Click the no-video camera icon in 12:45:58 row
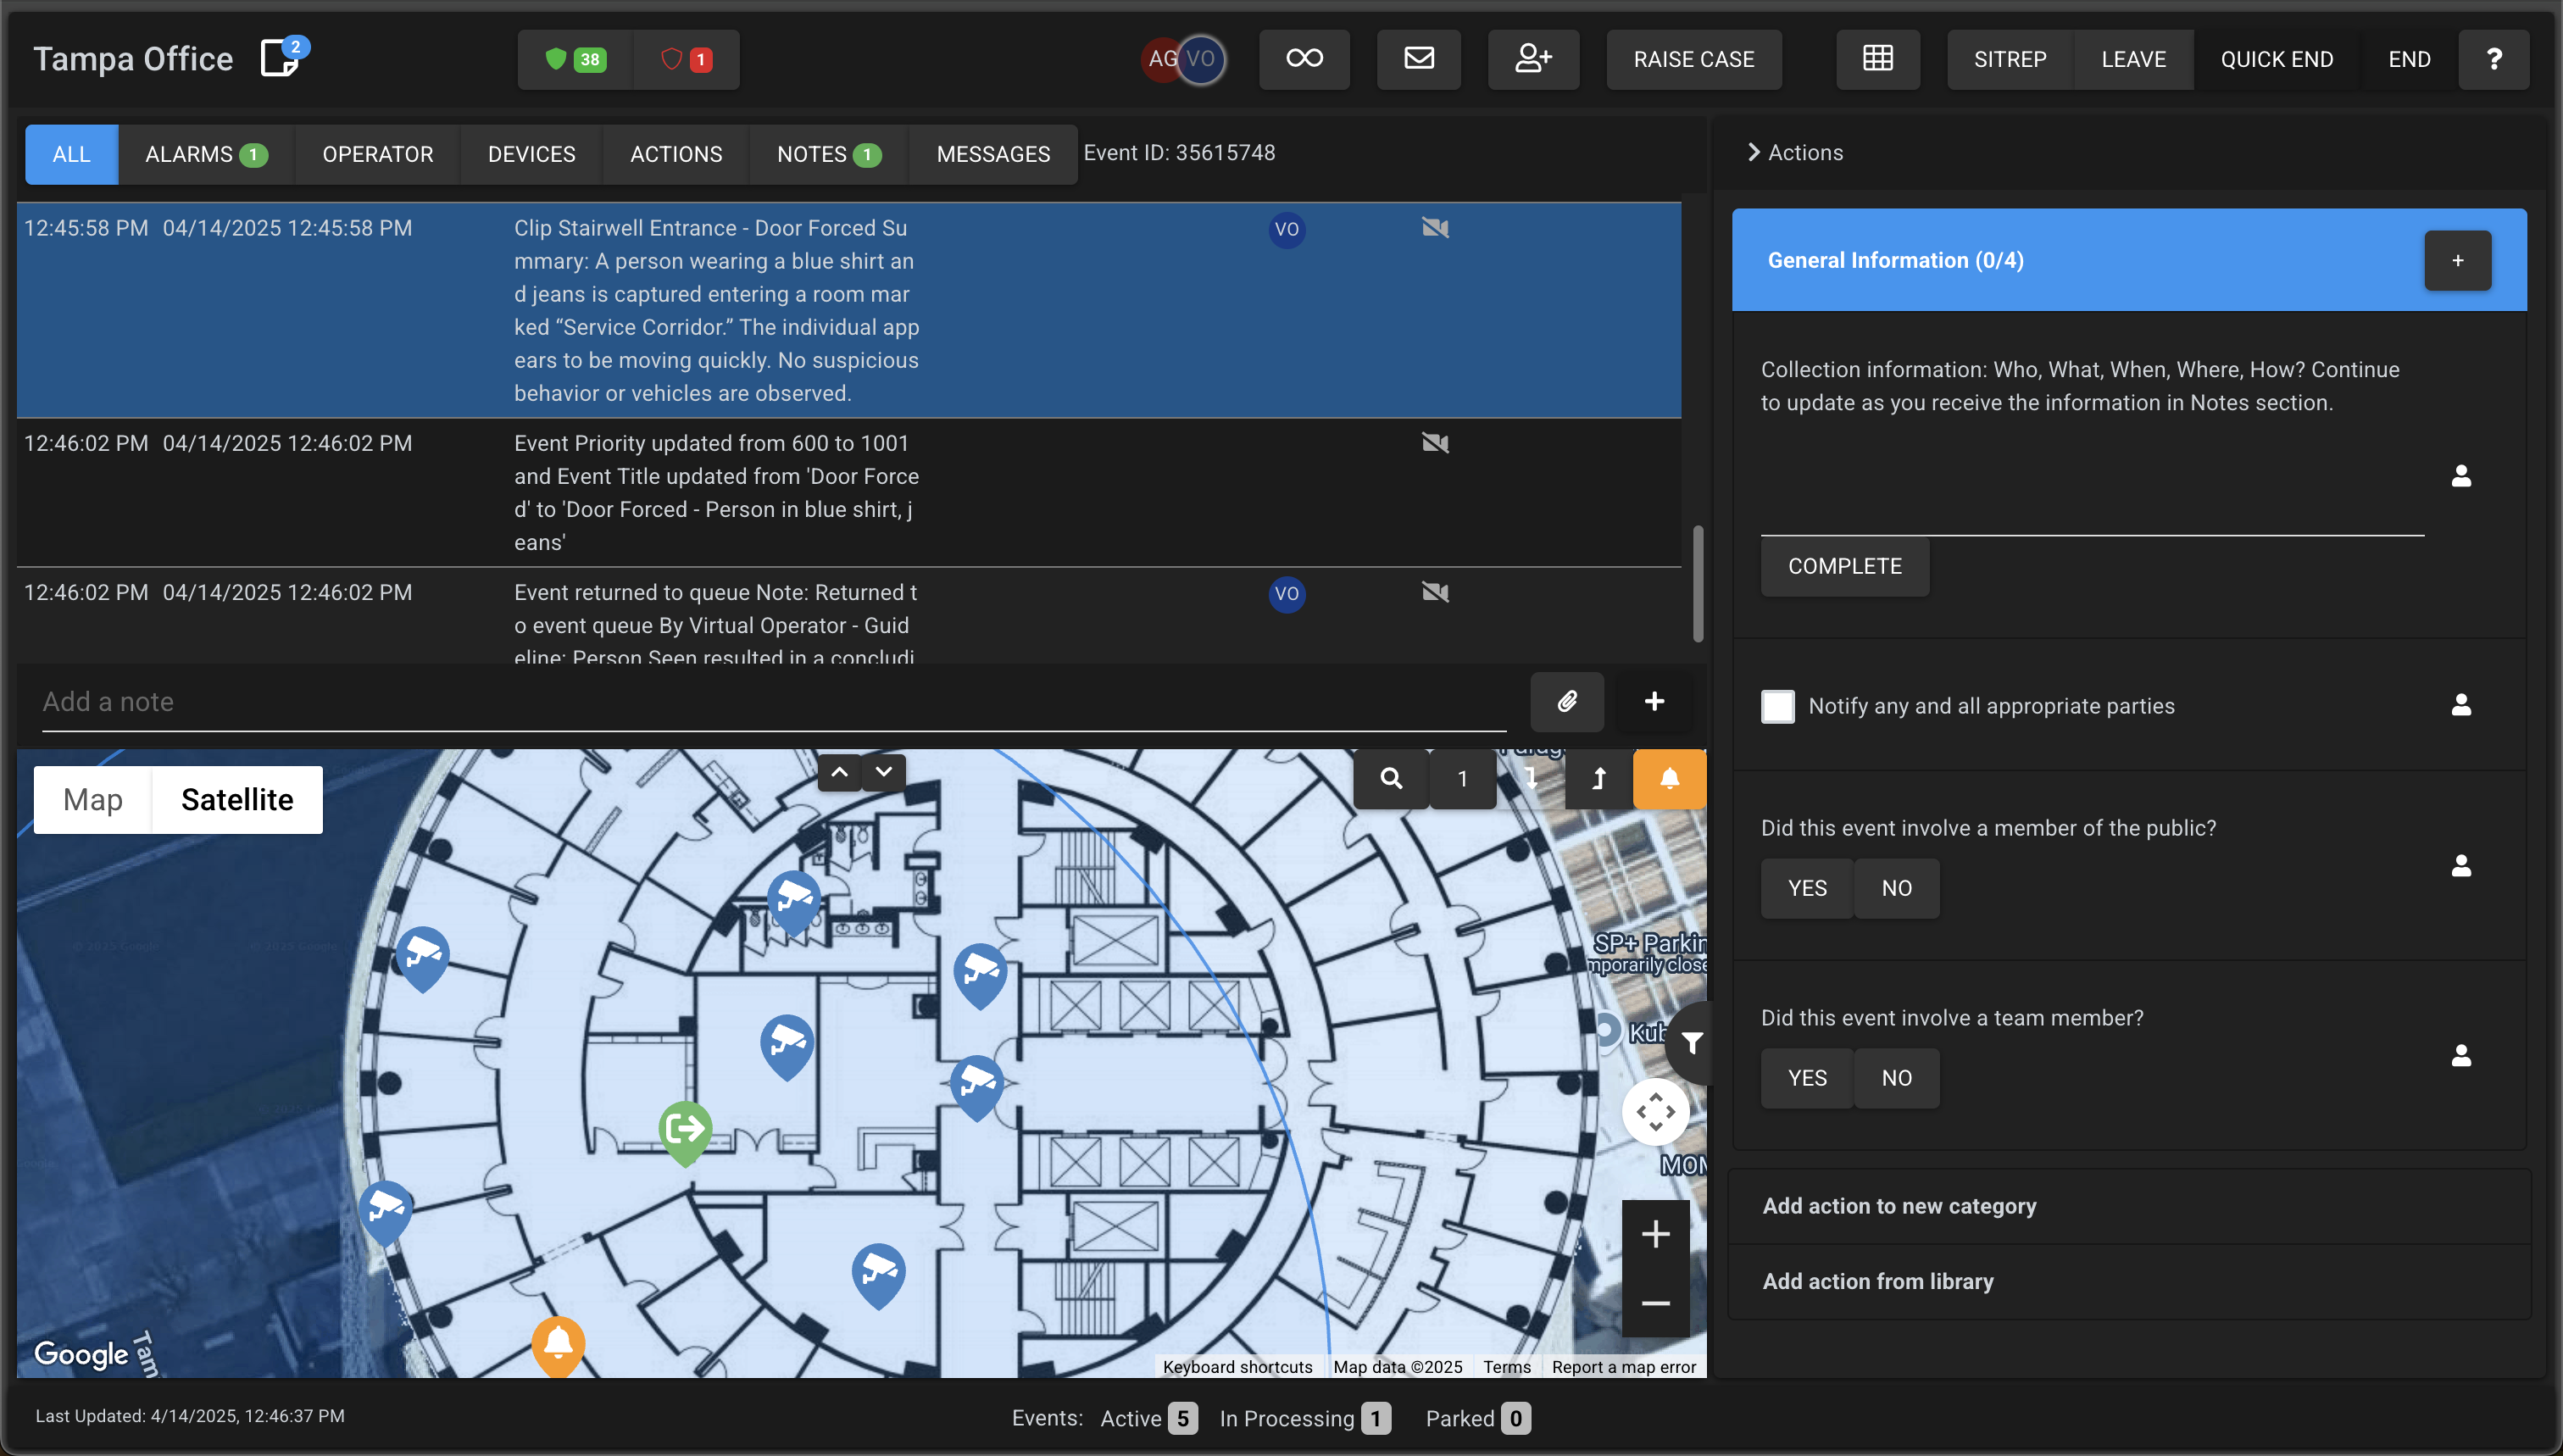This screenshot has height=1456, width=2563. point(1435,228)
